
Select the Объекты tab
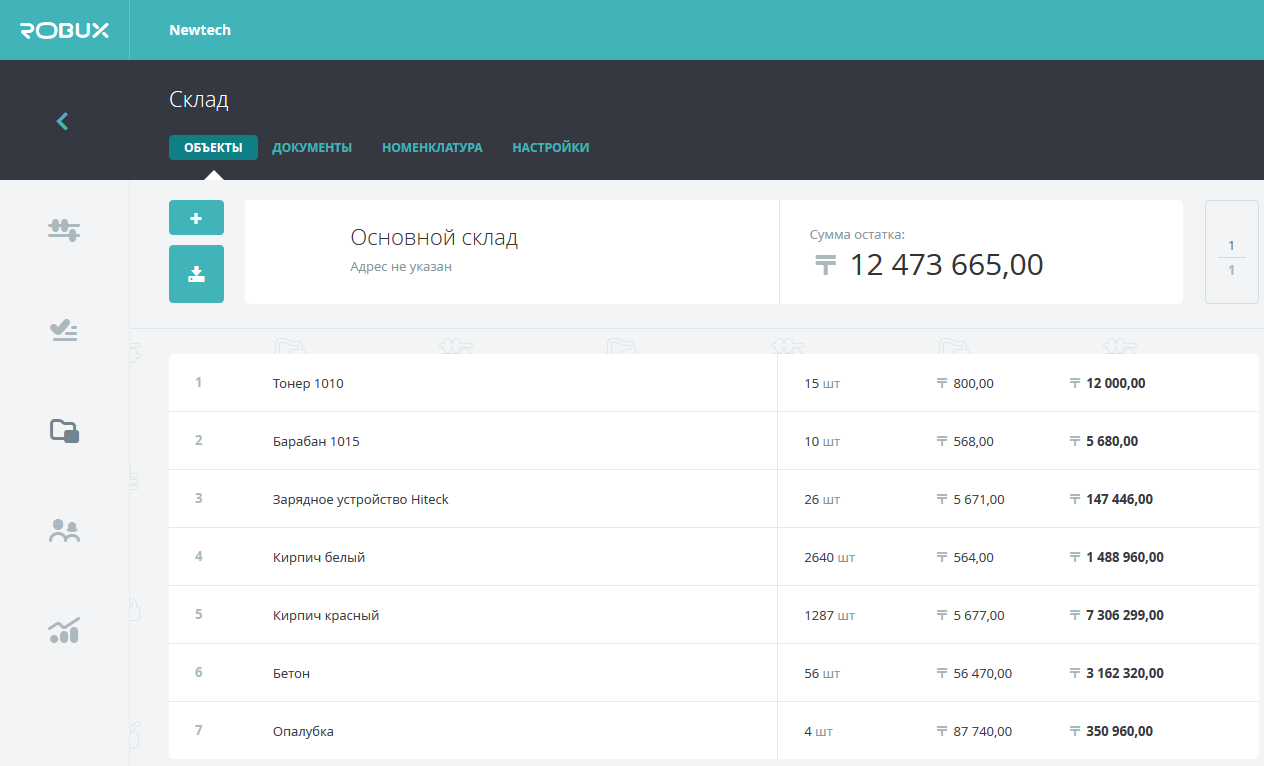pyautogui.click(x=213, y=148)
